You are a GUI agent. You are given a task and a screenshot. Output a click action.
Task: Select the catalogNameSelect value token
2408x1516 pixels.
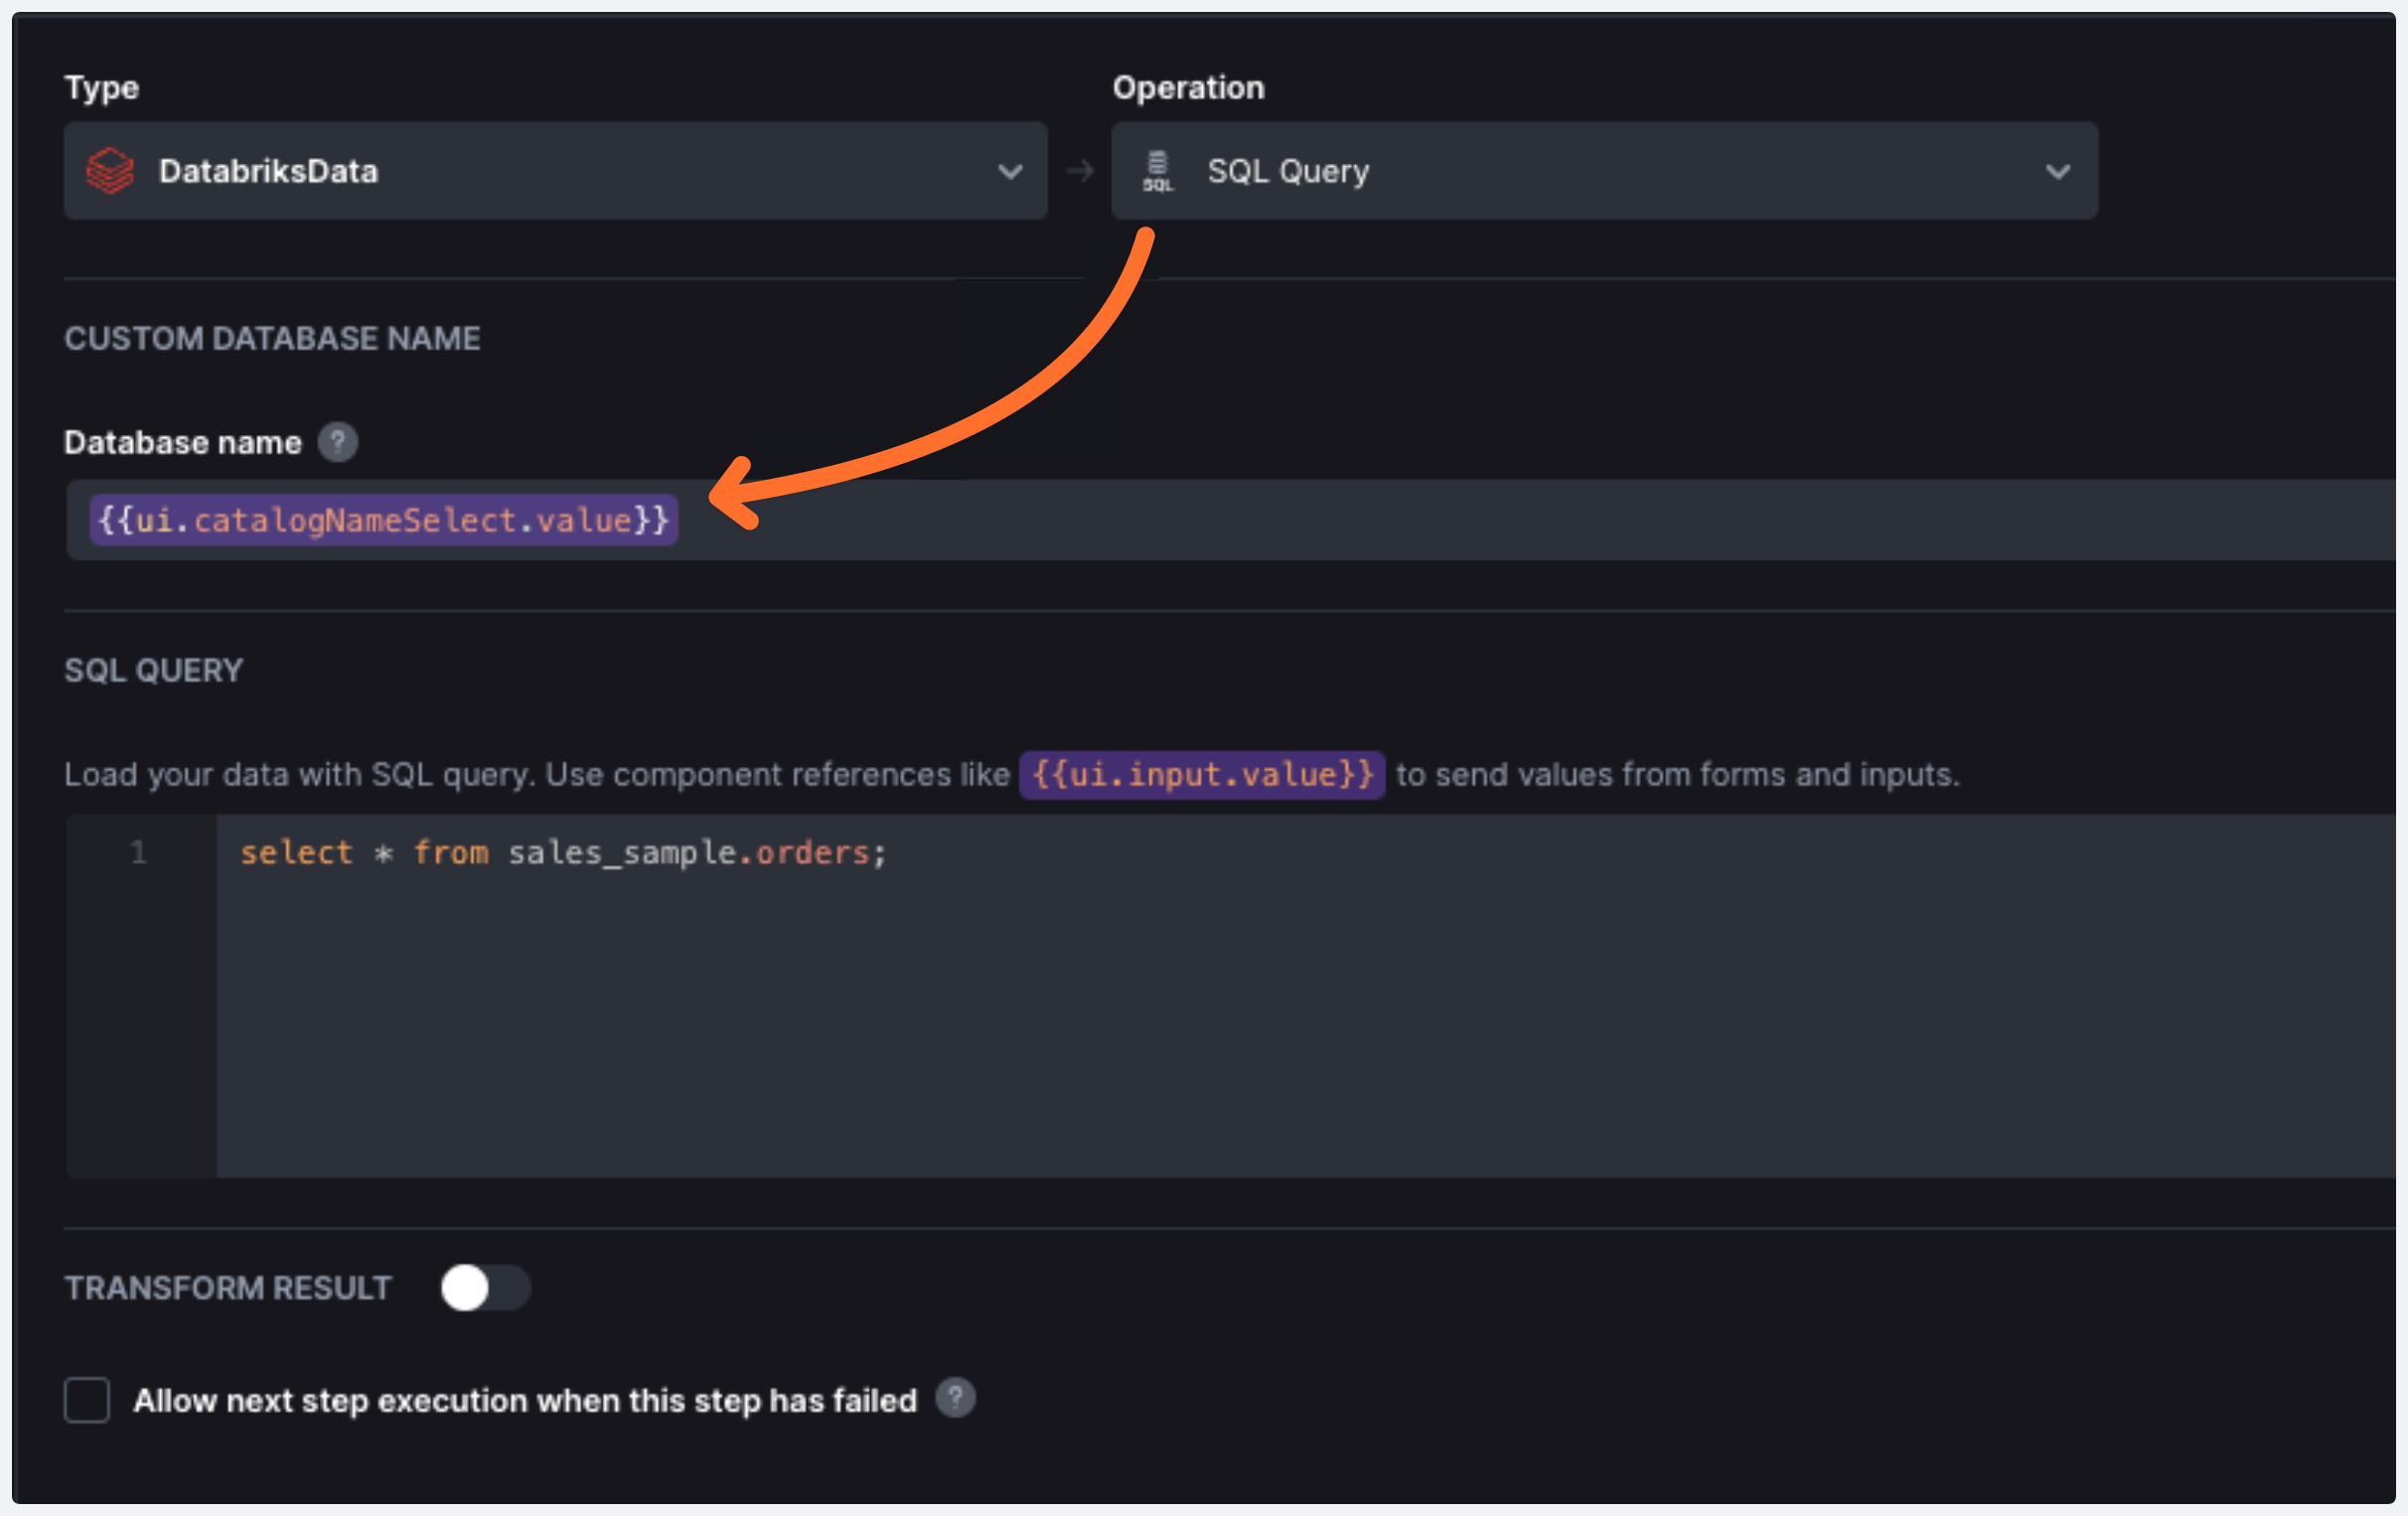[384, 520]
